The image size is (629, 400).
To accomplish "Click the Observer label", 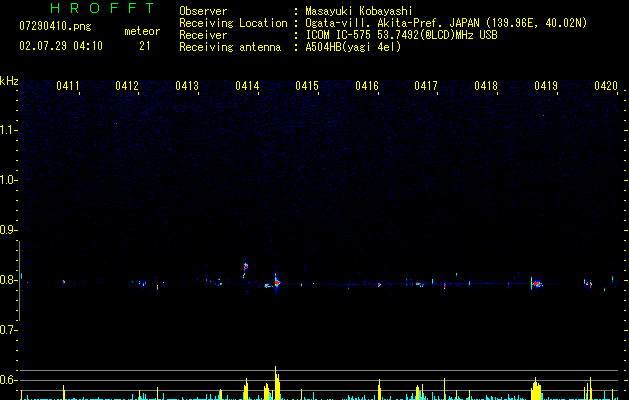I will (203, 11).
